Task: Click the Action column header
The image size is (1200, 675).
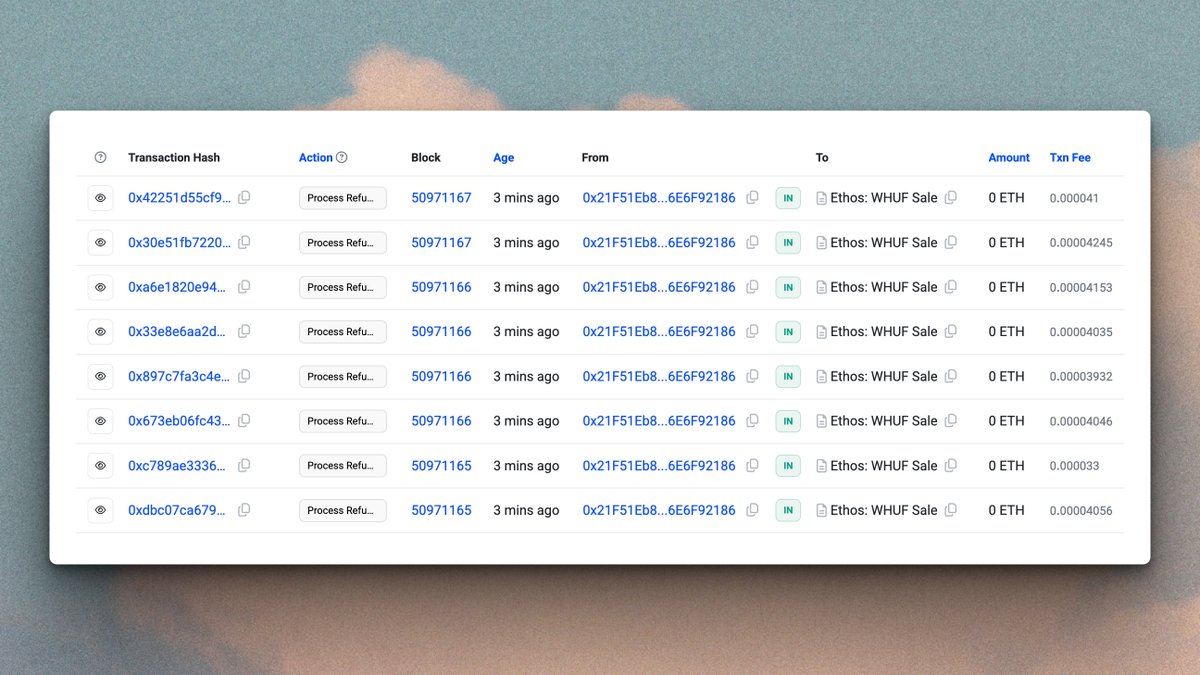Action: click(x=316, y=157)
